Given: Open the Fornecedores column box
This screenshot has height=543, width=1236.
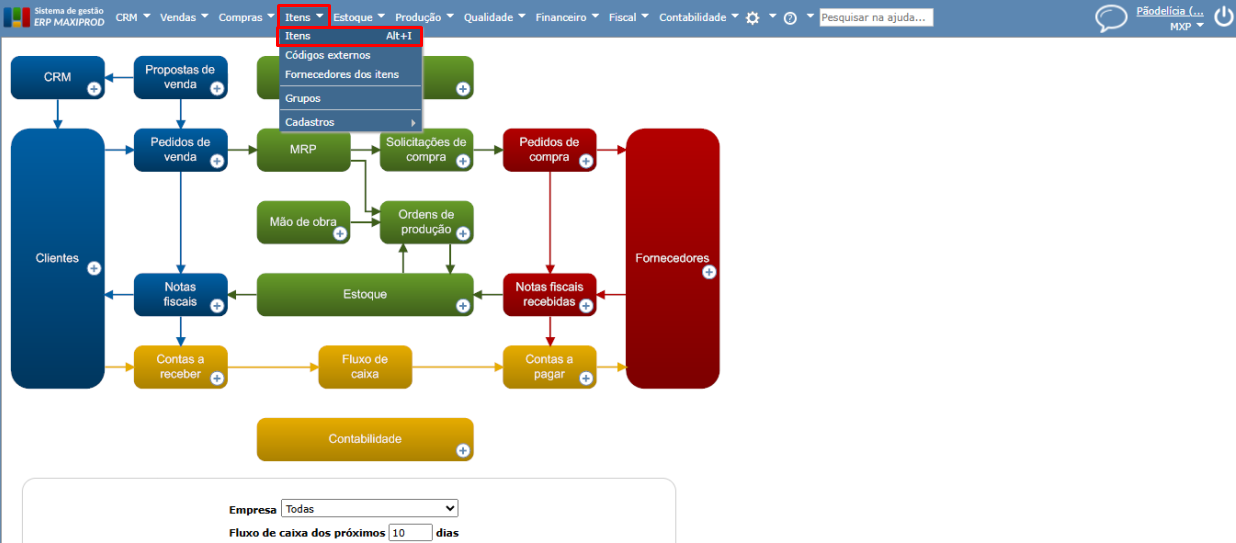Looking at the screenshot, I should [x=673, y=258].
